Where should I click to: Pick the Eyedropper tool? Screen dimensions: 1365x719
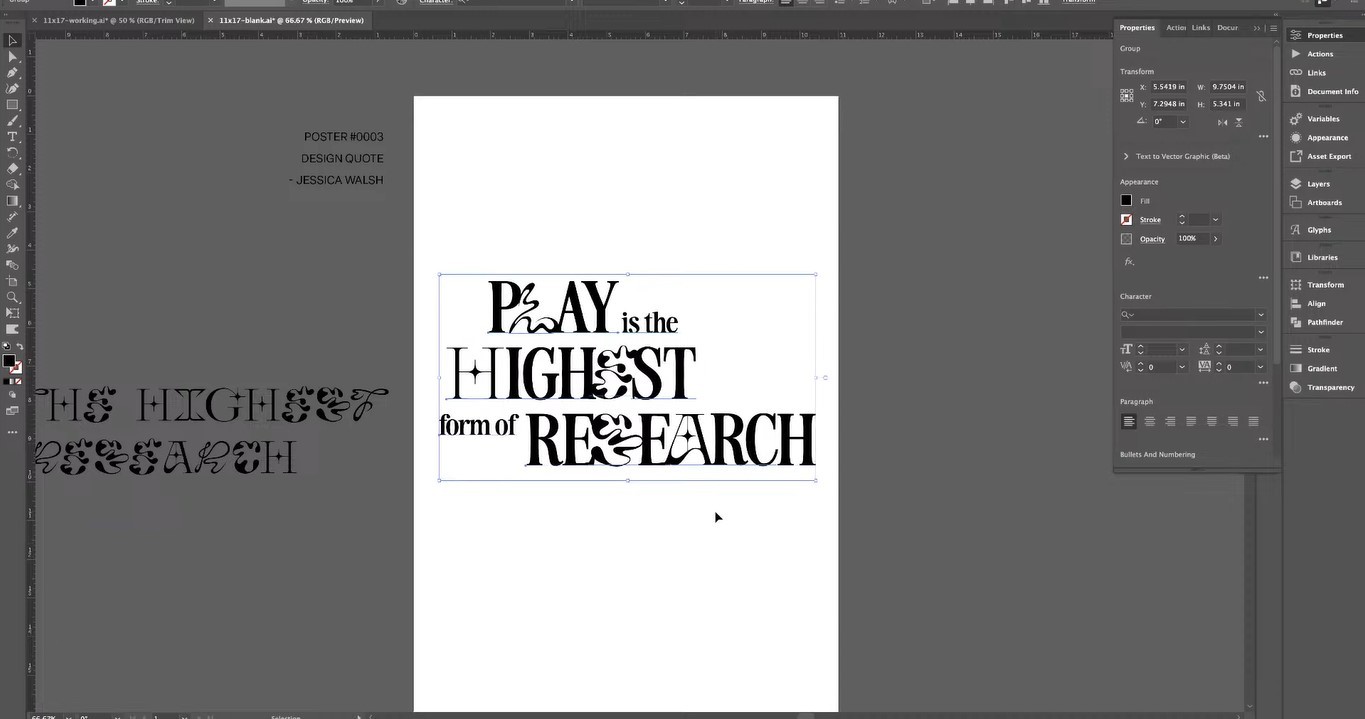pos(12,233)
